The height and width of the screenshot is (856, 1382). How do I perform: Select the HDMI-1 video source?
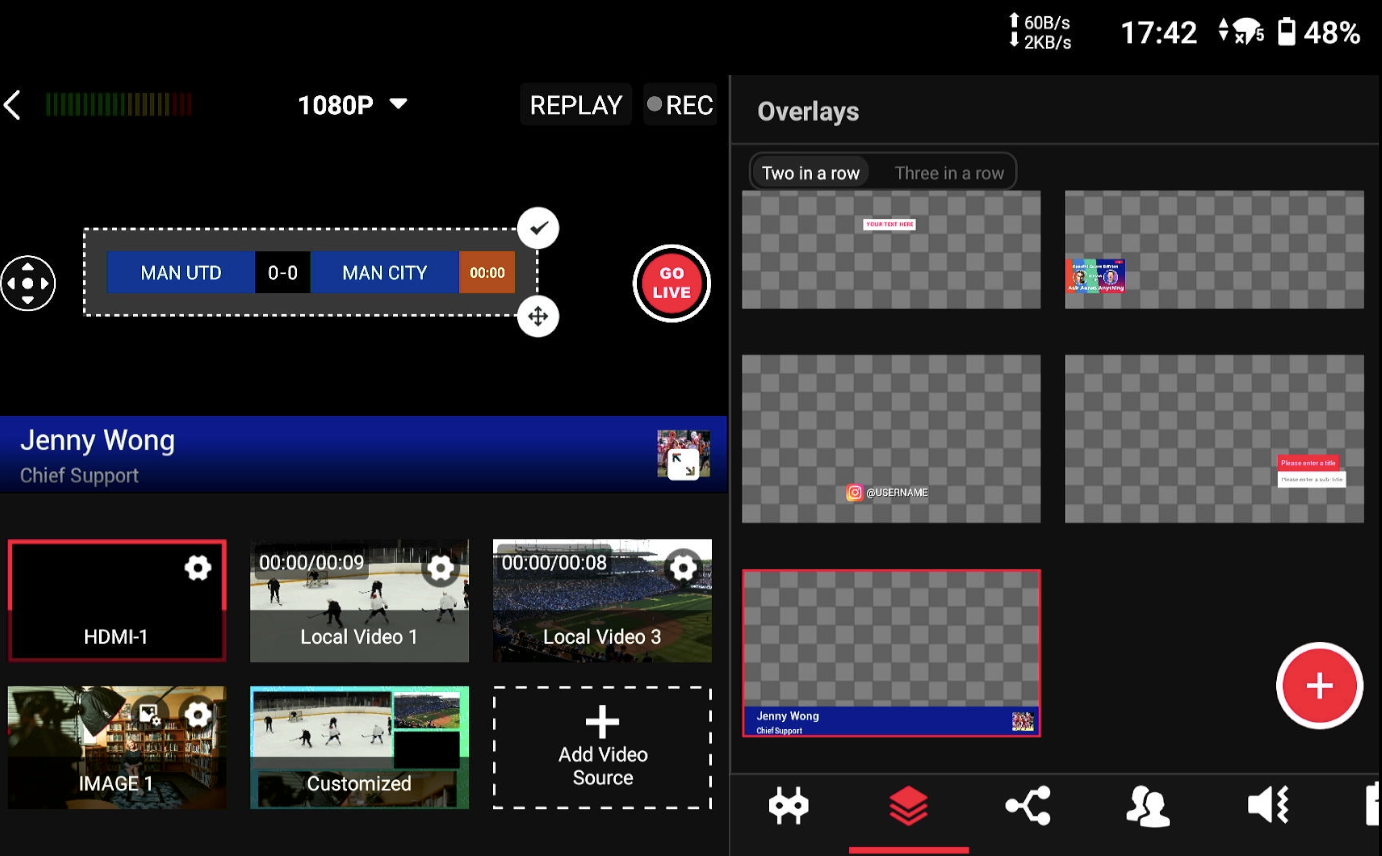click(x=117, y=601)
